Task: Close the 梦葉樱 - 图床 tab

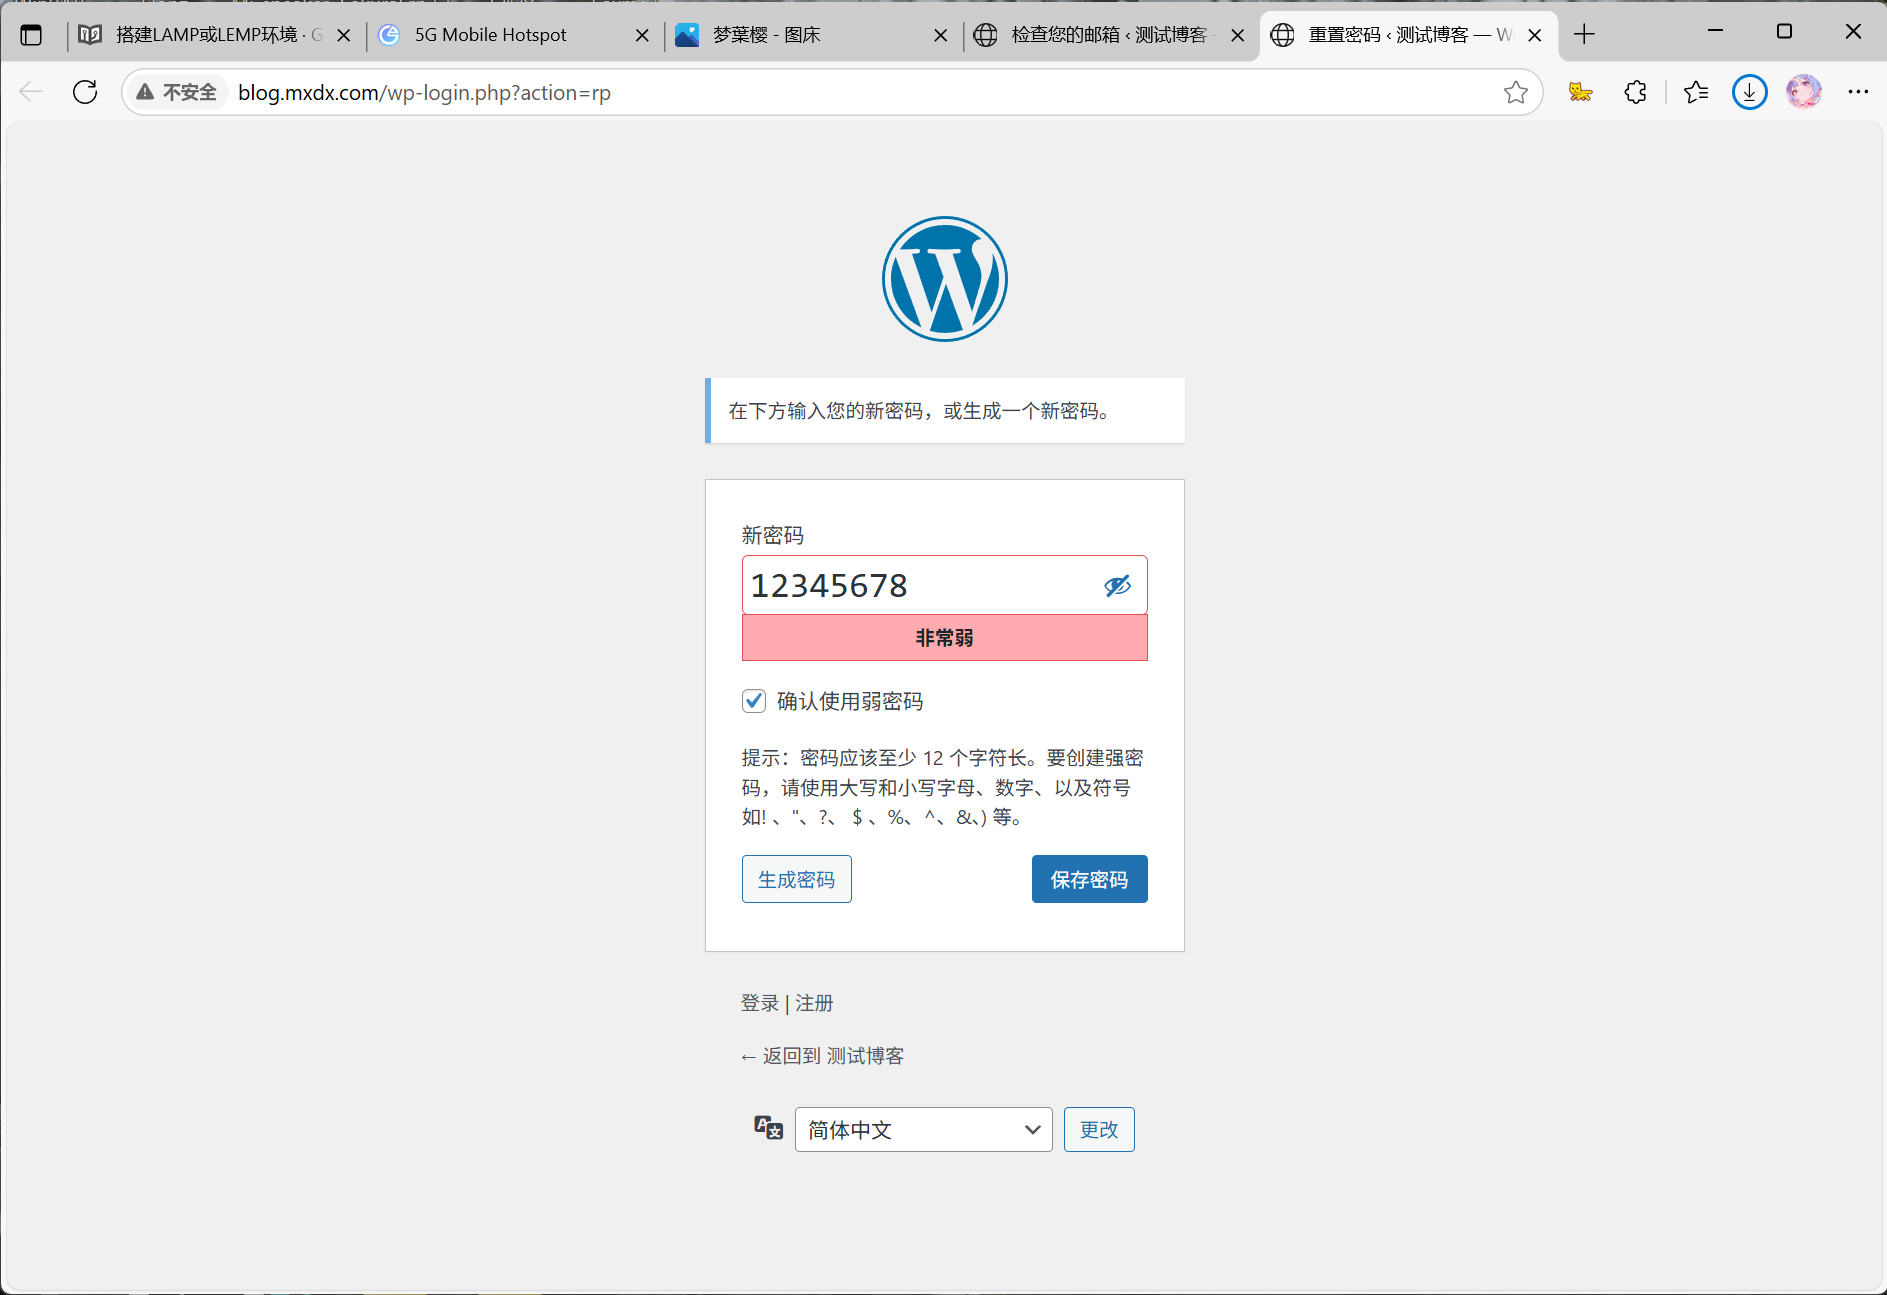Action: pyautogui.click(x=940, y=35)
